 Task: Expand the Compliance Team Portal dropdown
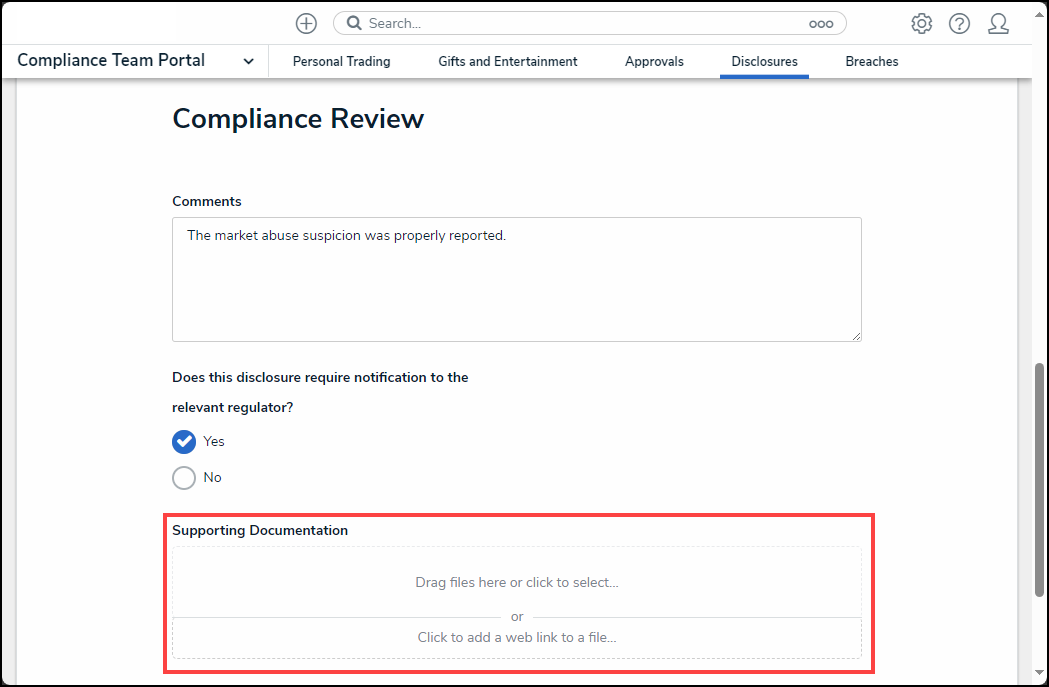pos(248,61)
